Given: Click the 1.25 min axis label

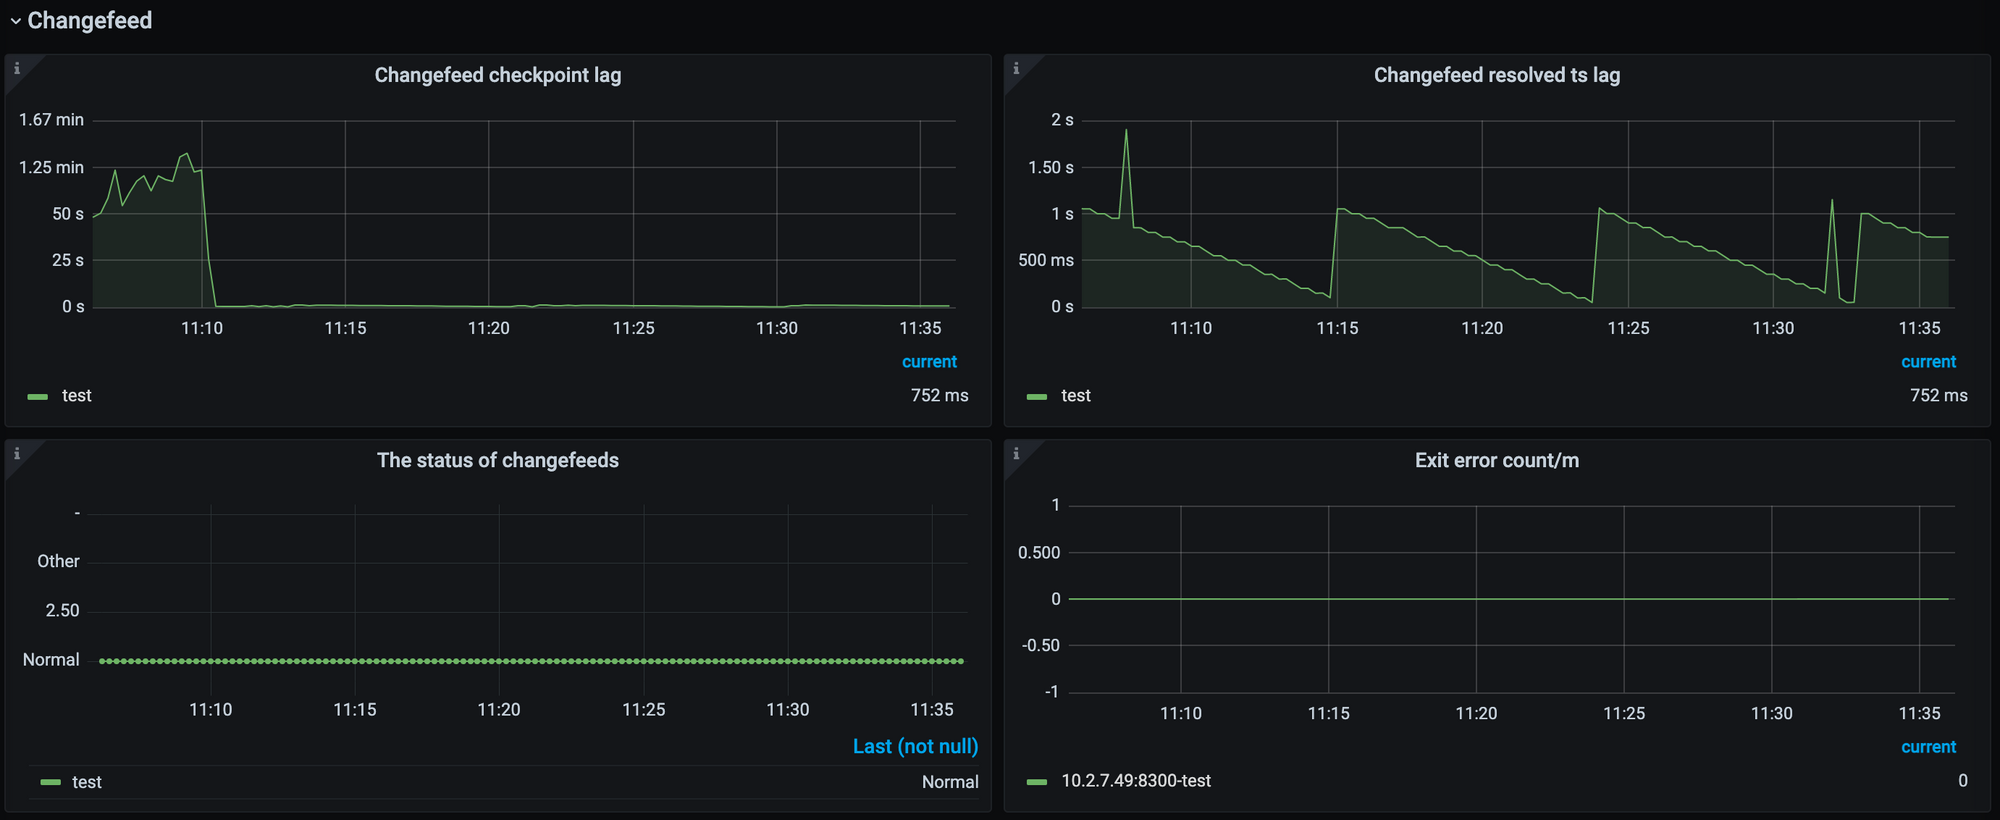Looking at the screenshot, I should click(x=51, y=167).
